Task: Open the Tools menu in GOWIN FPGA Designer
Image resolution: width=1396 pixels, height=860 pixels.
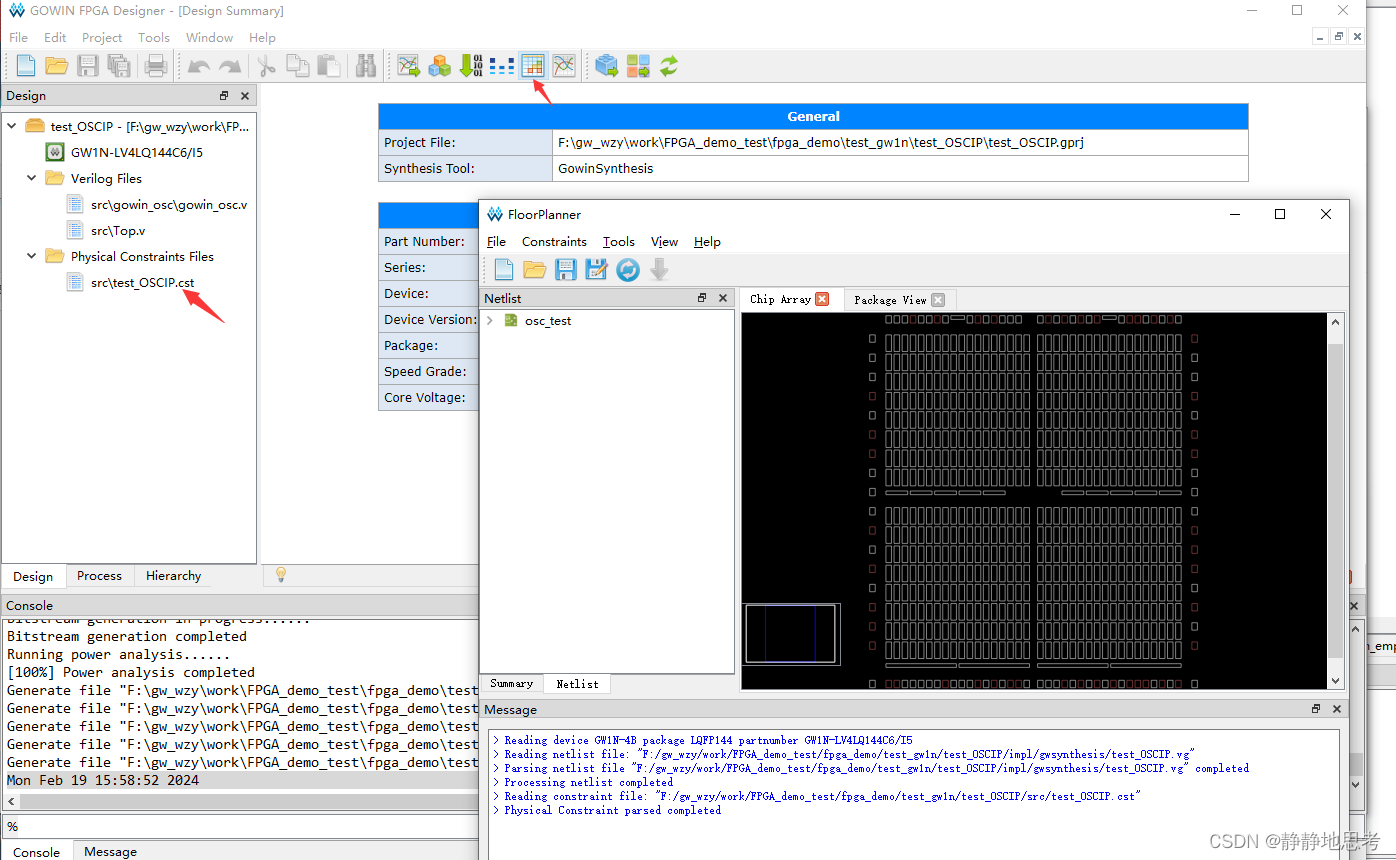Action: pos(154,37)
